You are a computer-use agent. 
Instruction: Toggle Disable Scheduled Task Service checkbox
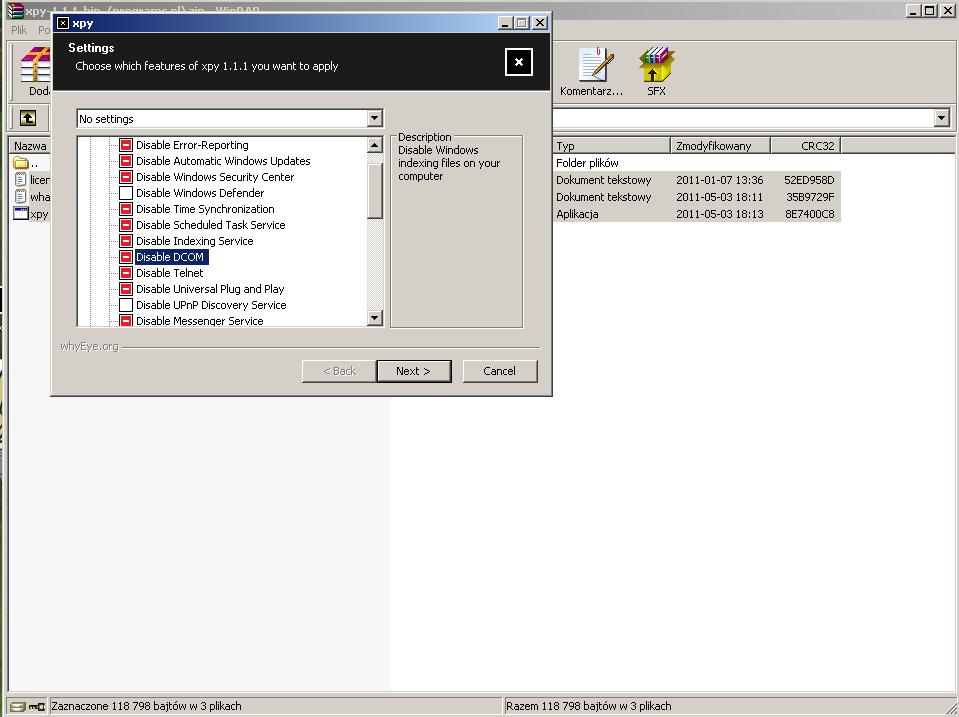point(125,225)
